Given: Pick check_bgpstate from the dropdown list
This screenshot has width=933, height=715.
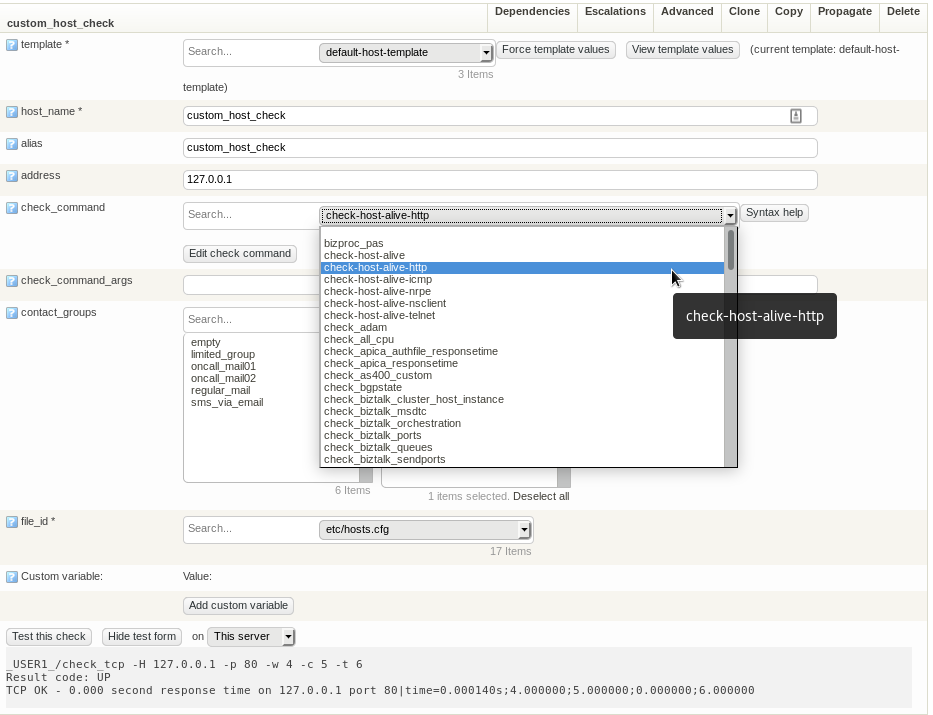Looking at the screenshot, I should pyautogui.click(x=522, y=388).
